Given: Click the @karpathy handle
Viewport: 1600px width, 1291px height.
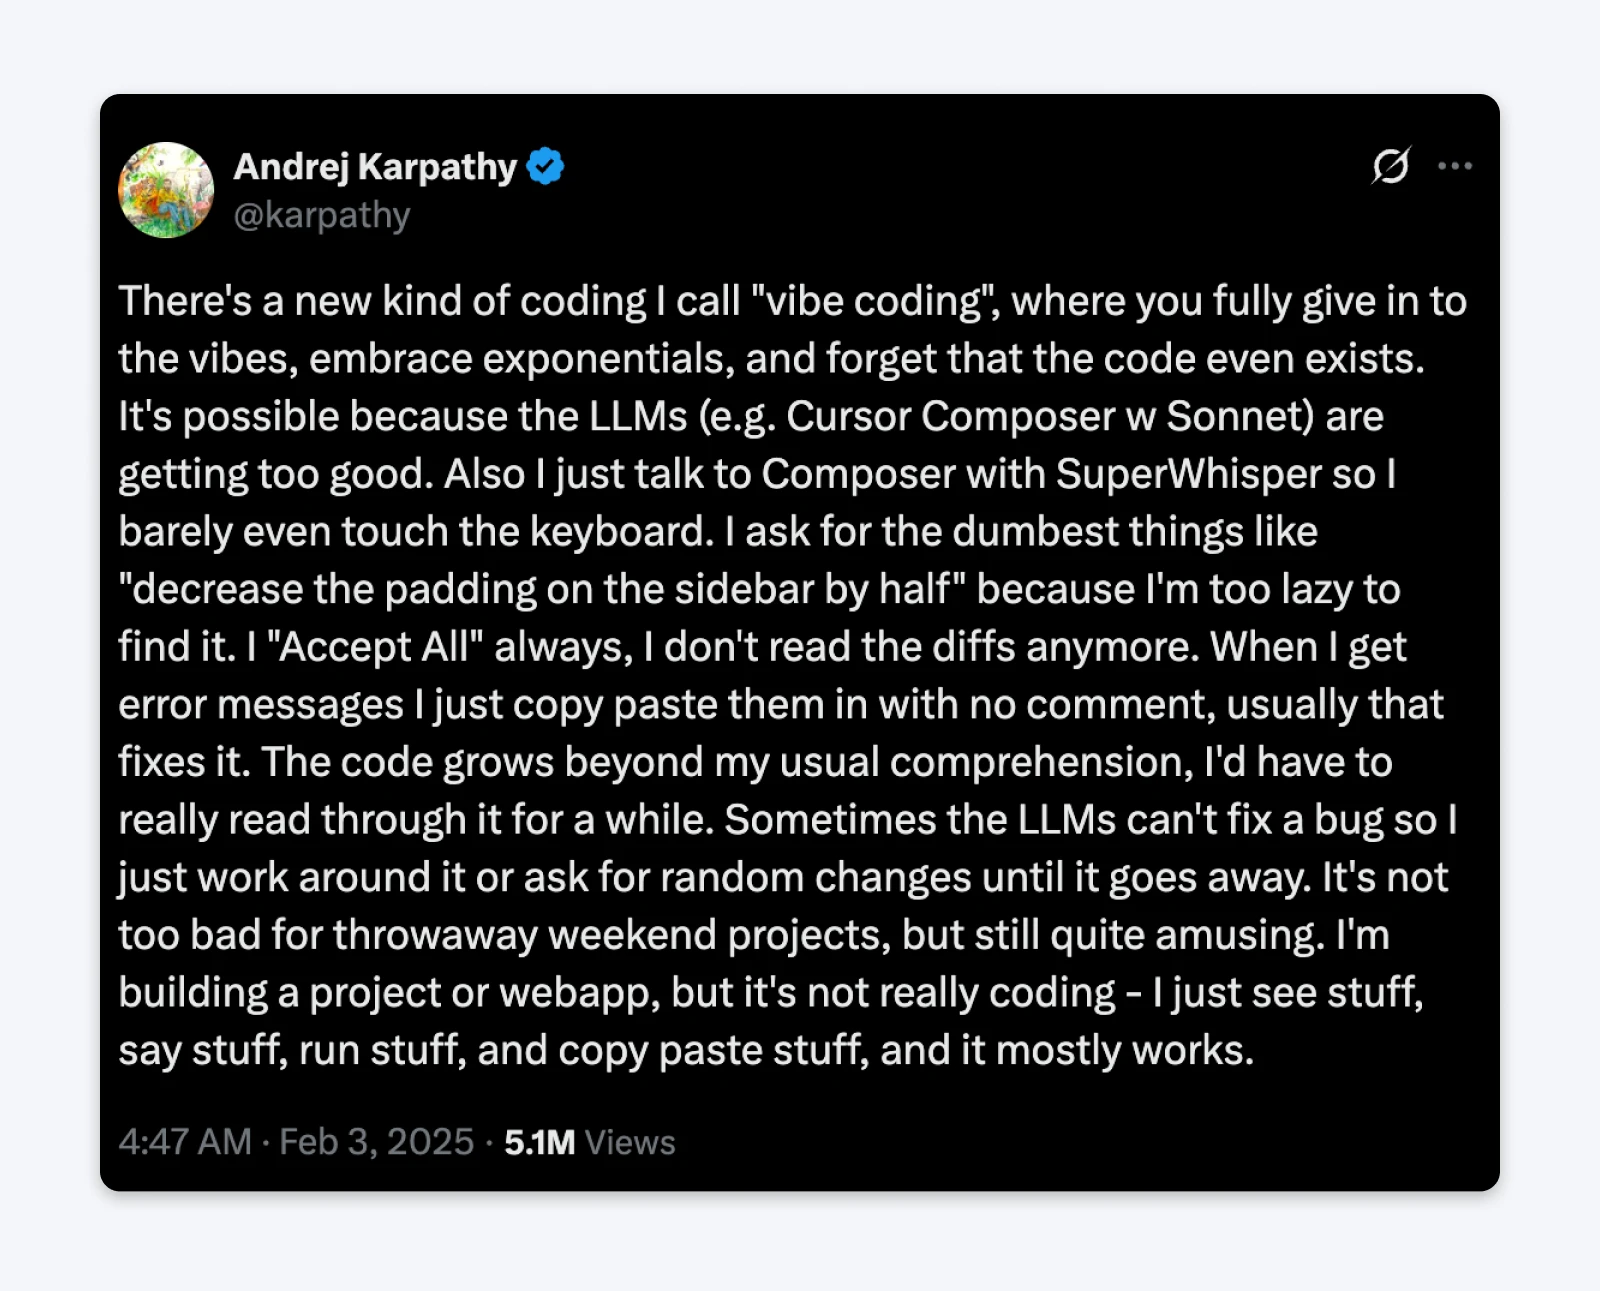Looking at the screenshot, I should 322,214.
